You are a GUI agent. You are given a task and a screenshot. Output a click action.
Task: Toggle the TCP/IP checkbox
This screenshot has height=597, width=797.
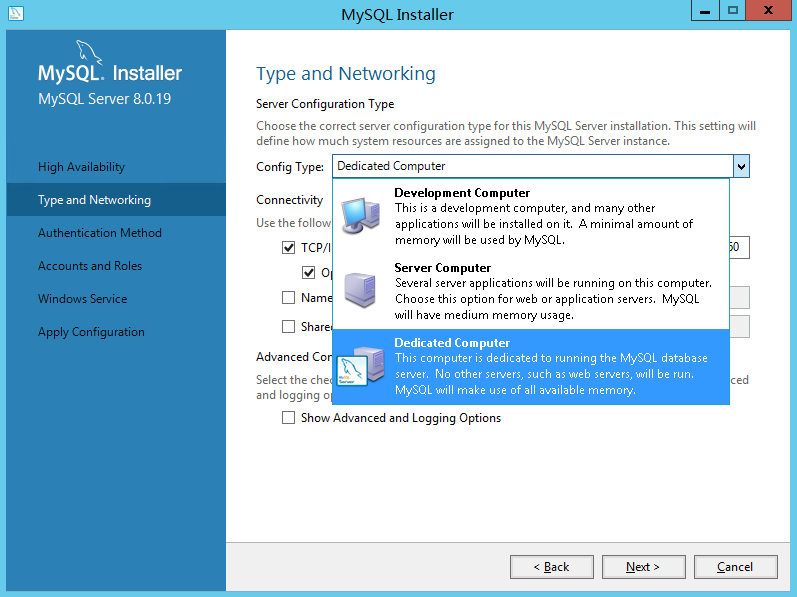click(288, 247)
